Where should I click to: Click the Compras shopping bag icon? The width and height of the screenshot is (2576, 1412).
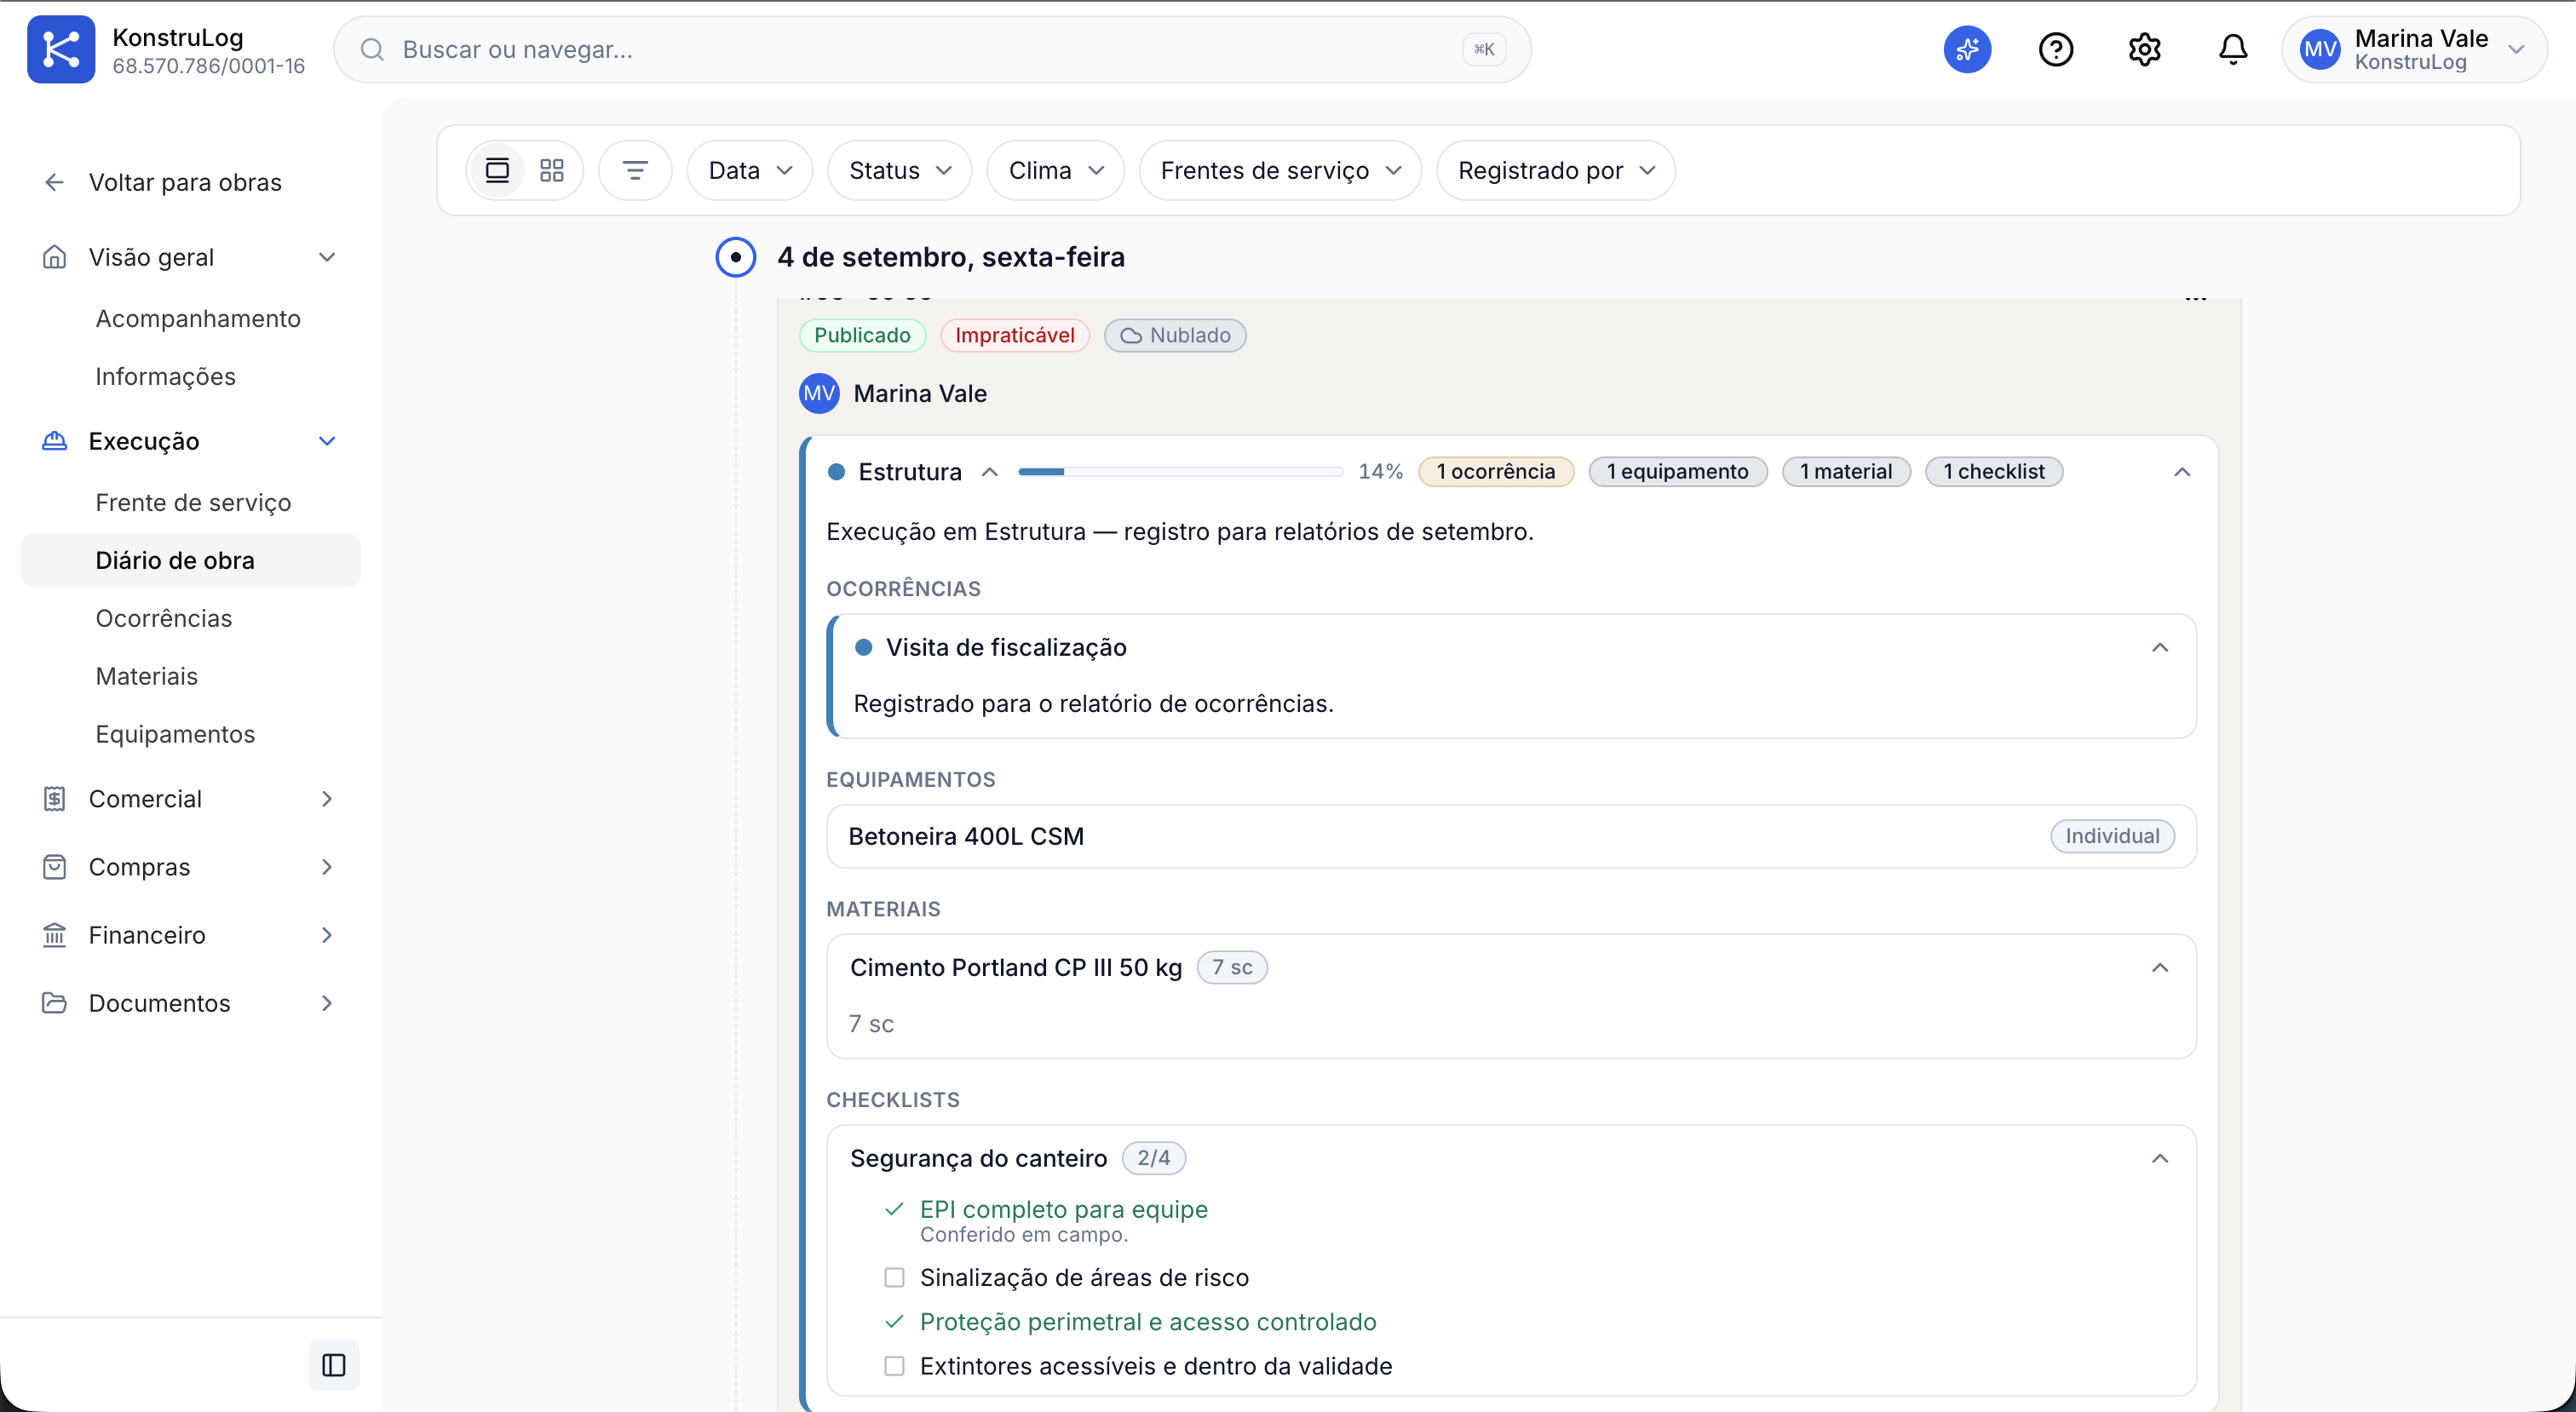click(x=54, y=867)
